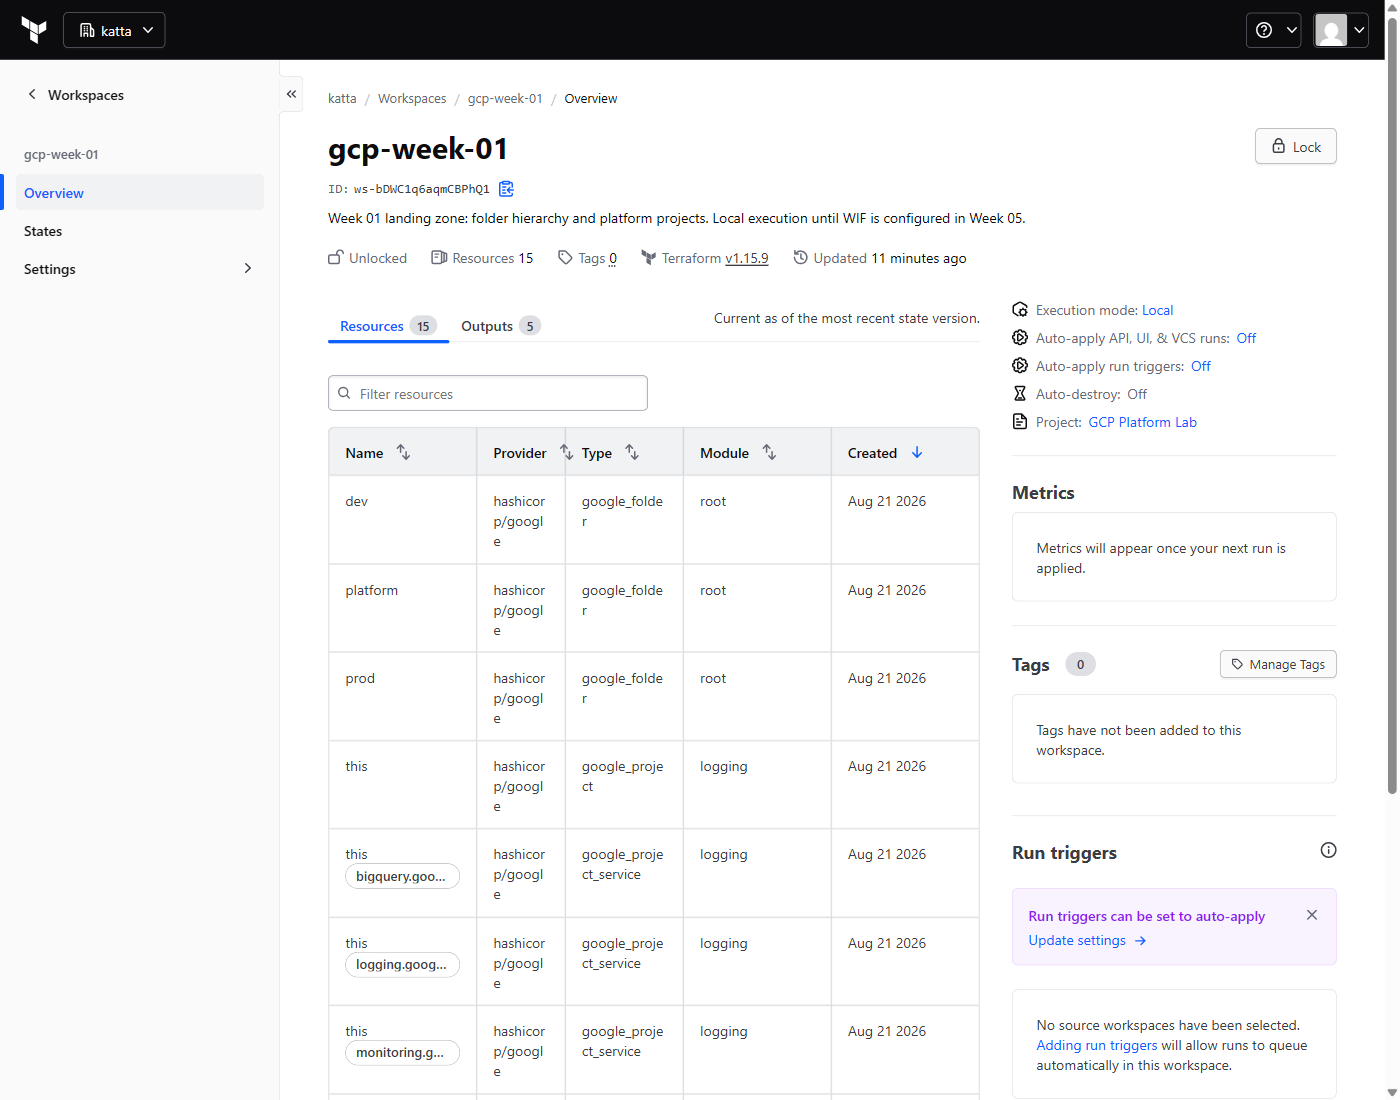The image size is (1400, 1100).
Task: Click the Execution mode icon
Action: (x=1020, y=309)
